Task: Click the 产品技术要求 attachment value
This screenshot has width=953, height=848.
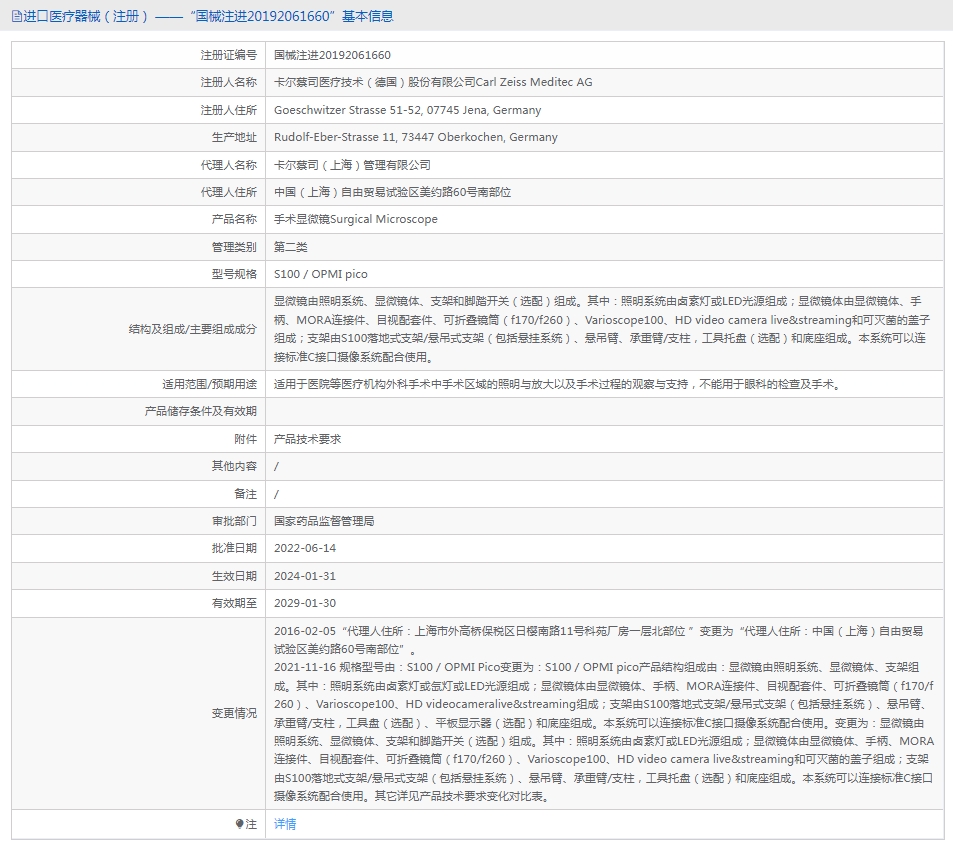Action: (308, 439)
